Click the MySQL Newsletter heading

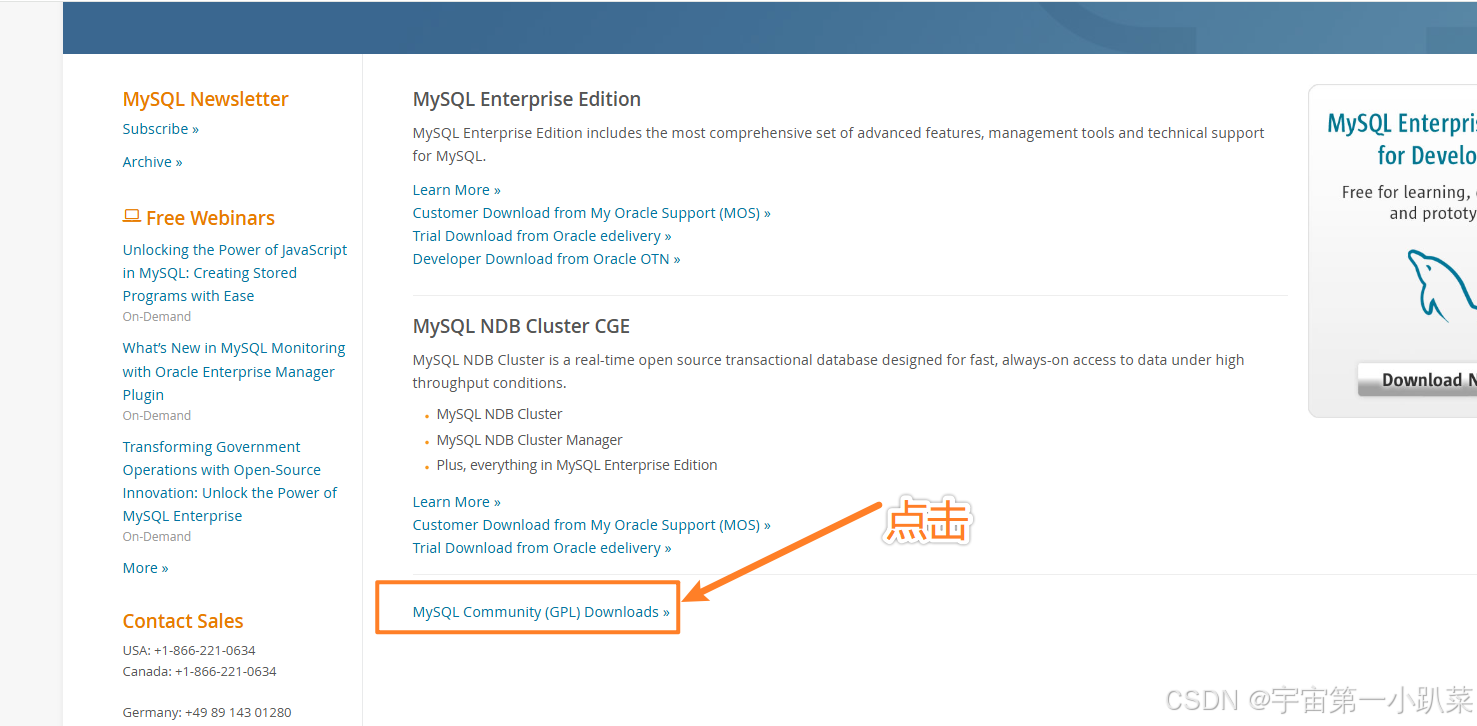coord(206,99)
